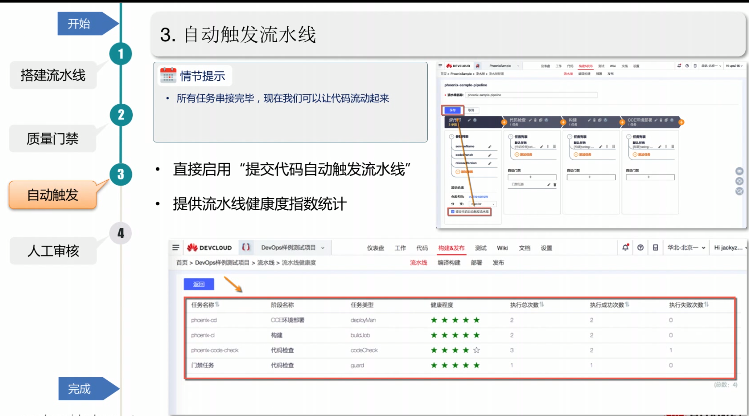Go to 首页 in the breadcrumb
The image size is (749, 416).
[182, 263]
